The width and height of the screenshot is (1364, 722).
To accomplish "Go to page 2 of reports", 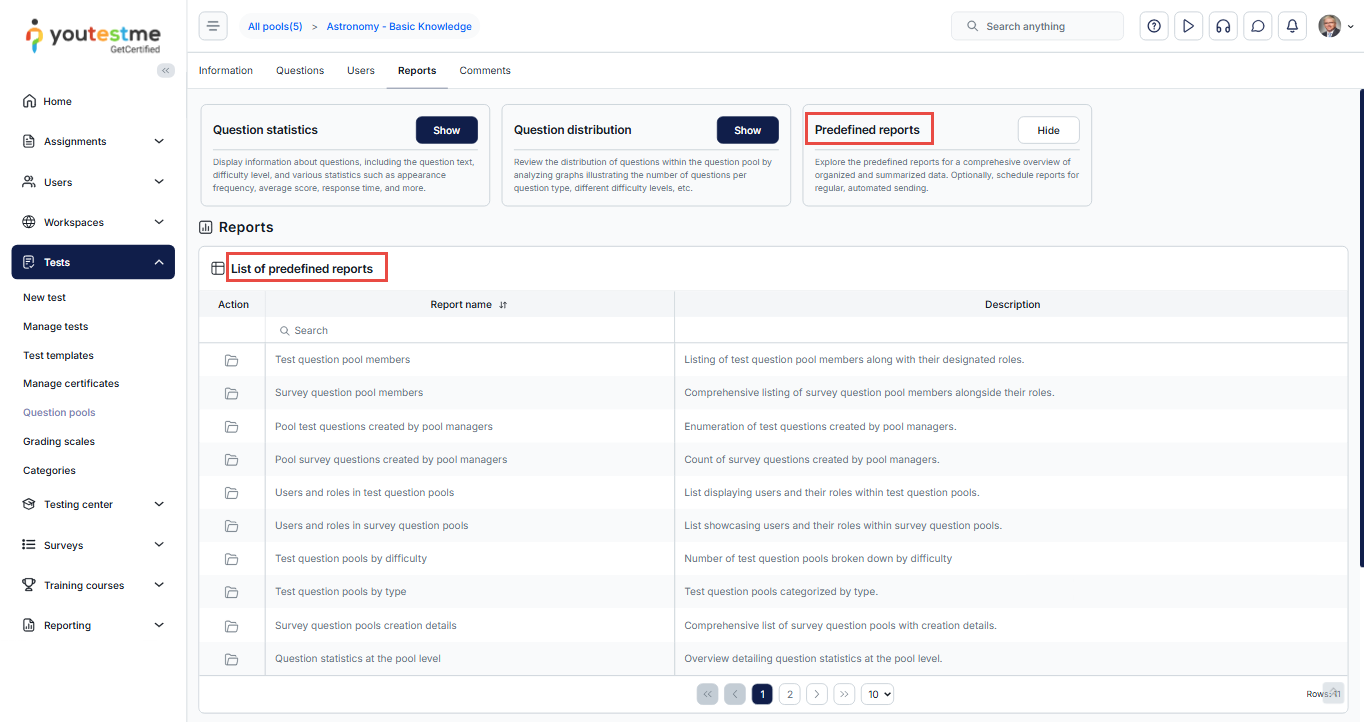I will click(789, 694).
